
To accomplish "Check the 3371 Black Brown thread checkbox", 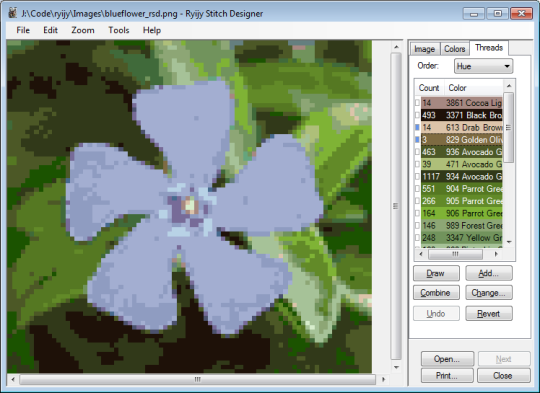I will (417, 115).
